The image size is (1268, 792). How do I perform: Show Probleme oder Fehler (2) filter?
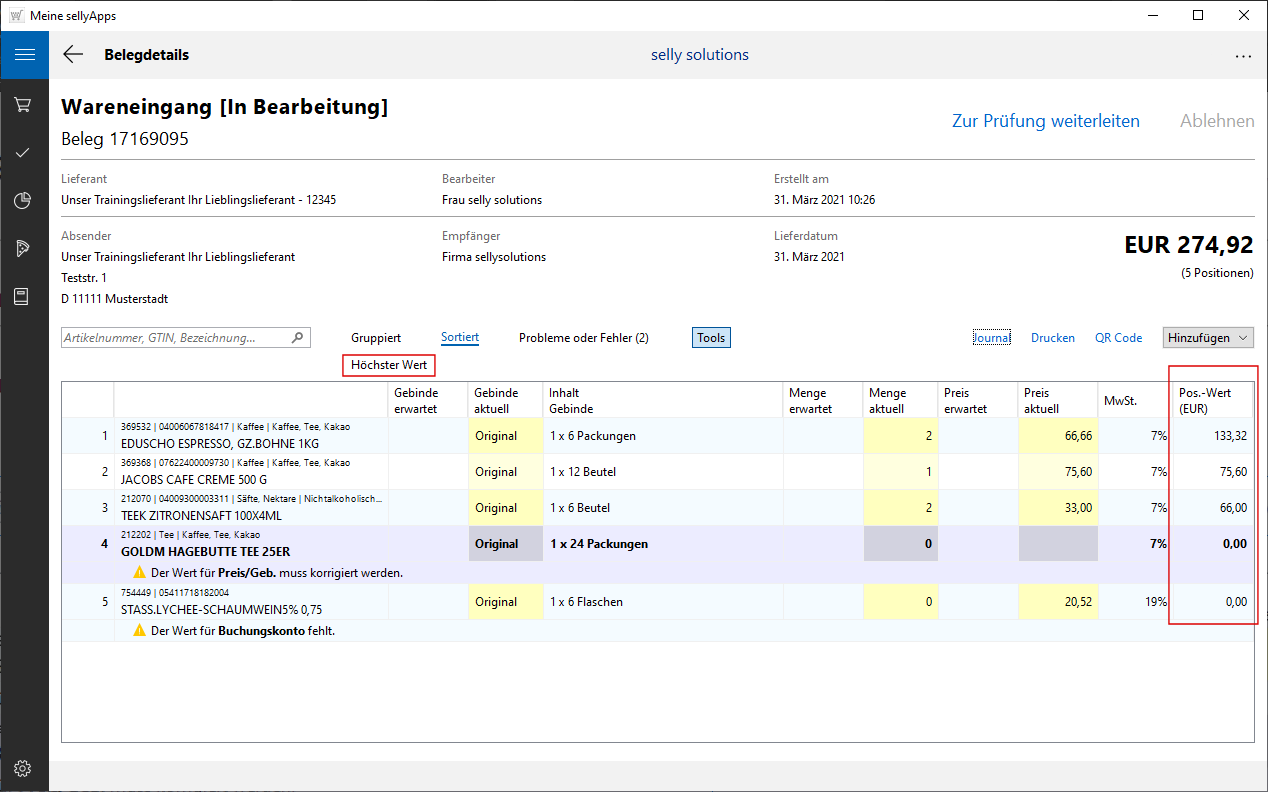(583, 338)
